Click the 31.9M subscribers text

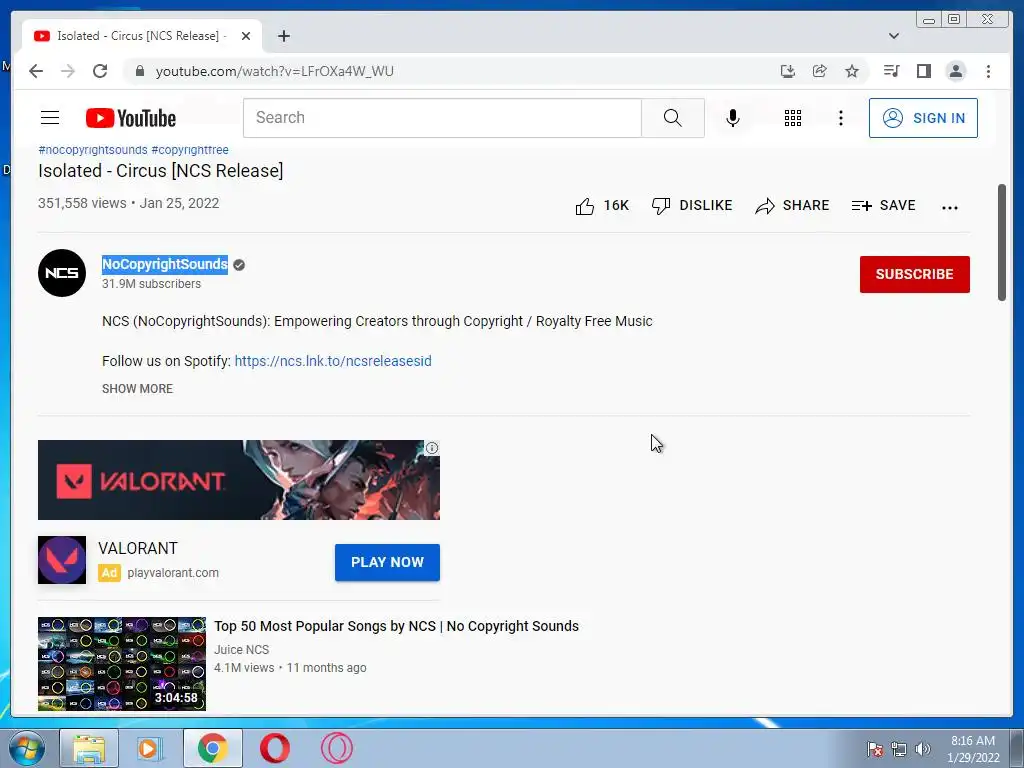click(x=152, y=284)
